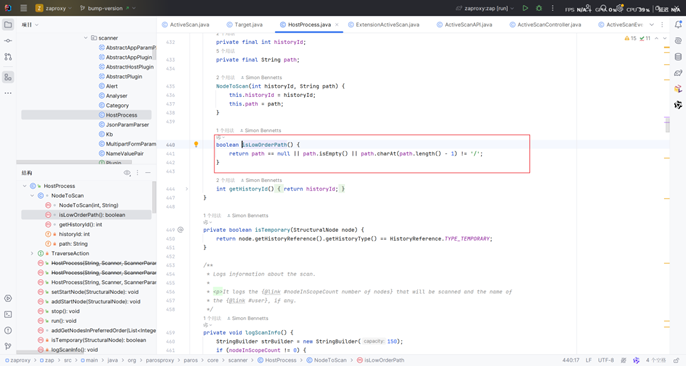Switch to ActiveScan.java tab

click(186, 24)
